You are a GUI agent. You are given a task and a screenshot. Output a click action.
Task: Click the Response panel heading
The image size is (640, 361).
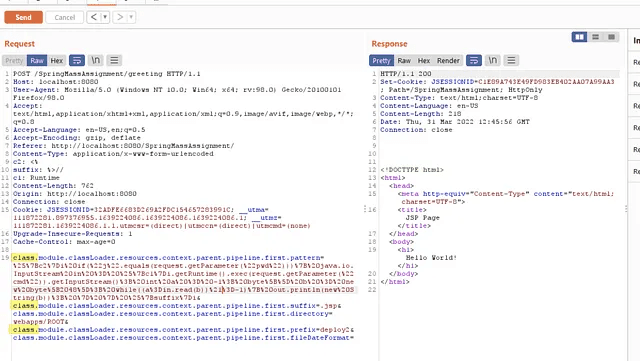pyautogui.click(x=389, y=44)
